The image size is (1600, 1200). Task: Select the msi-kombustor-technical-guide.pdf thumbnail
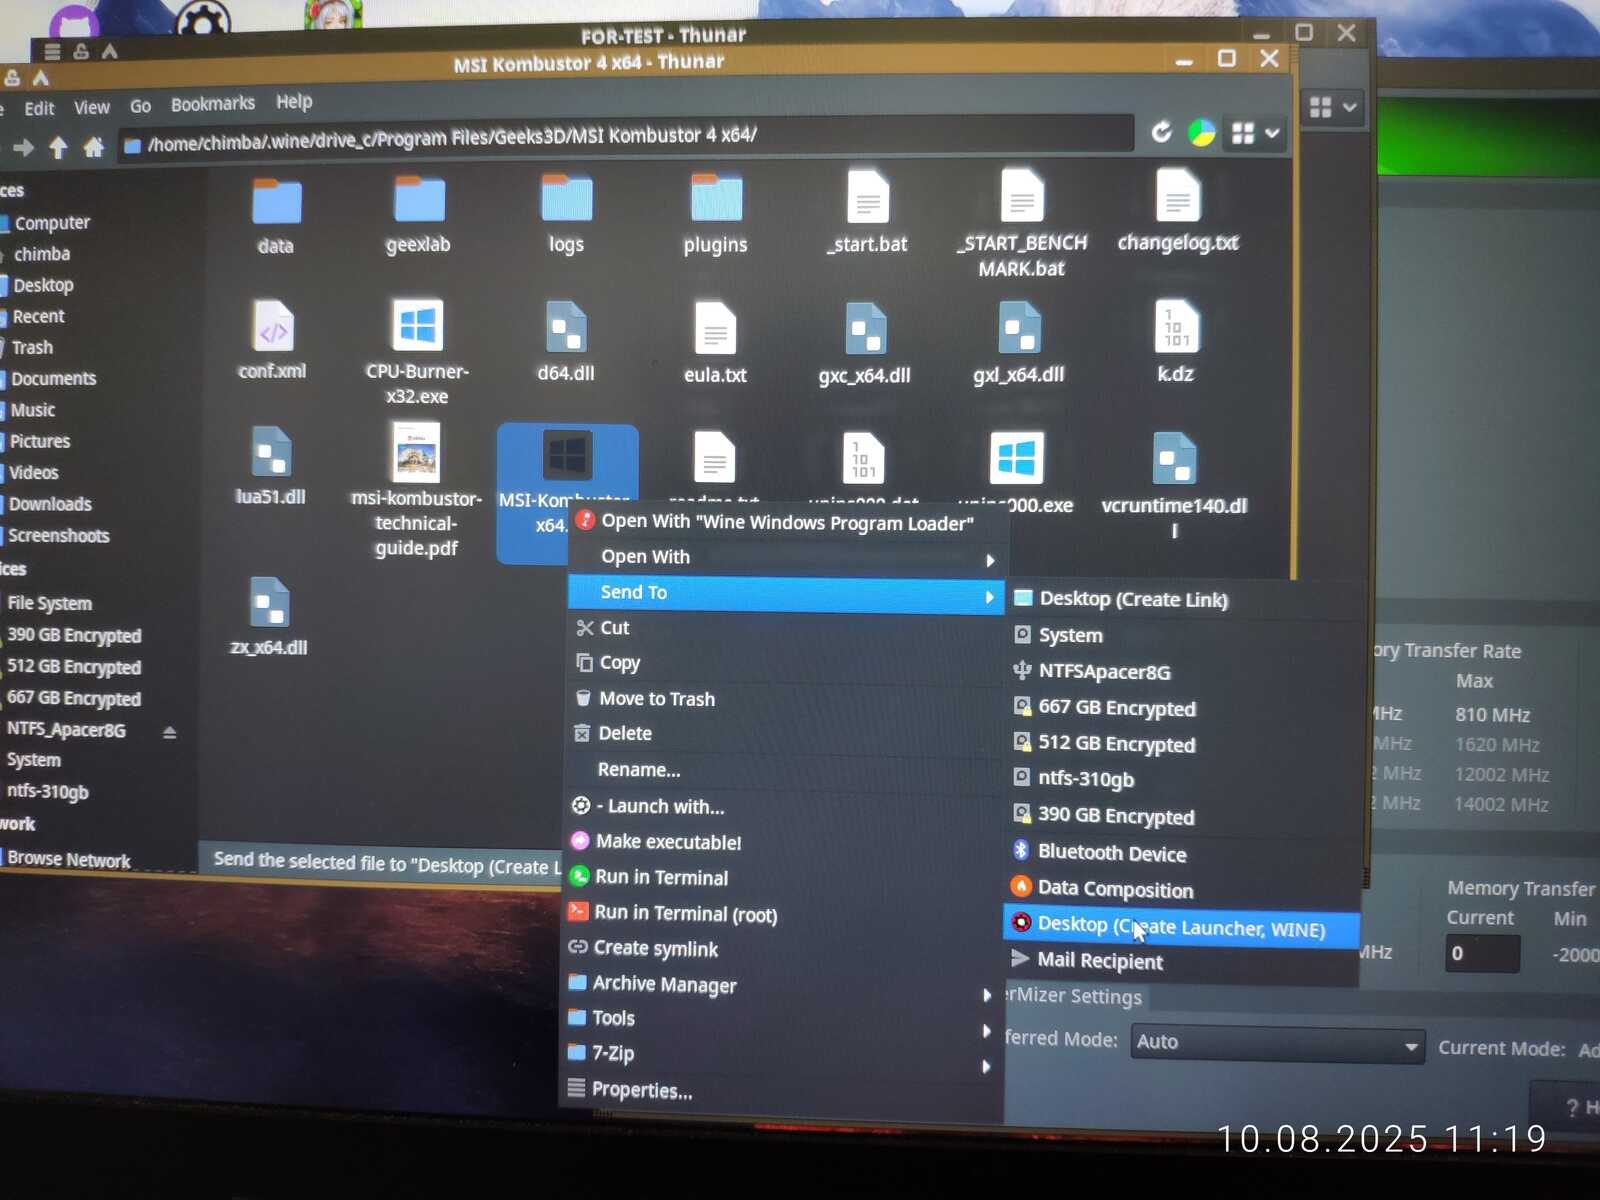pos(416,453)
